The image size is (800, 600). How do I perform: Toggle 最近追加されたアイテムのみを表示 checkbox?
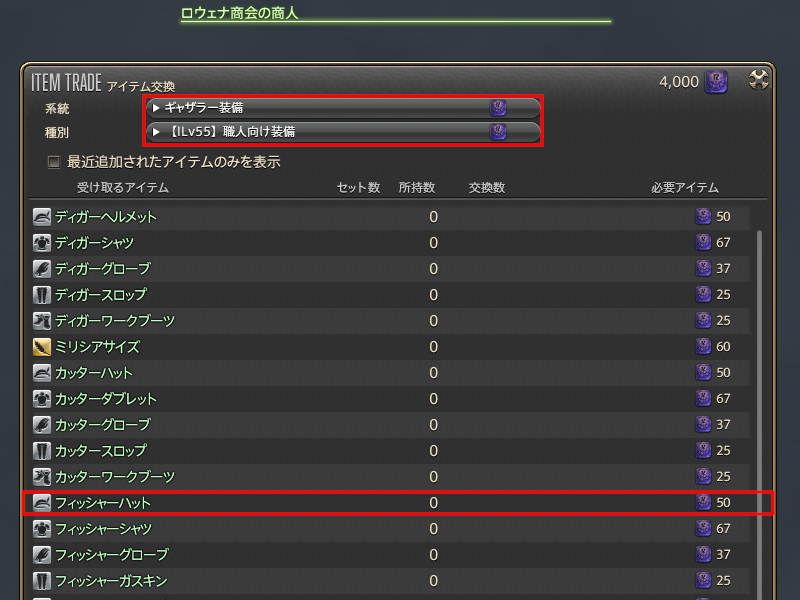pyautogui.click(x=54, y=162)
